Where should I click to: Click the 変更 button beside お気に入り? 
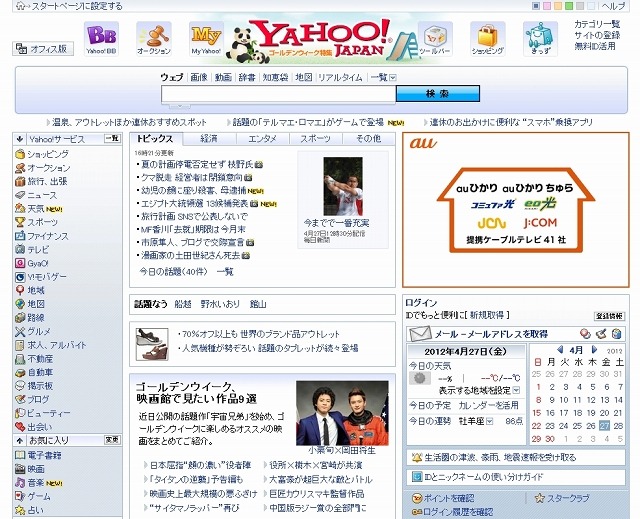tap(112, 440)
